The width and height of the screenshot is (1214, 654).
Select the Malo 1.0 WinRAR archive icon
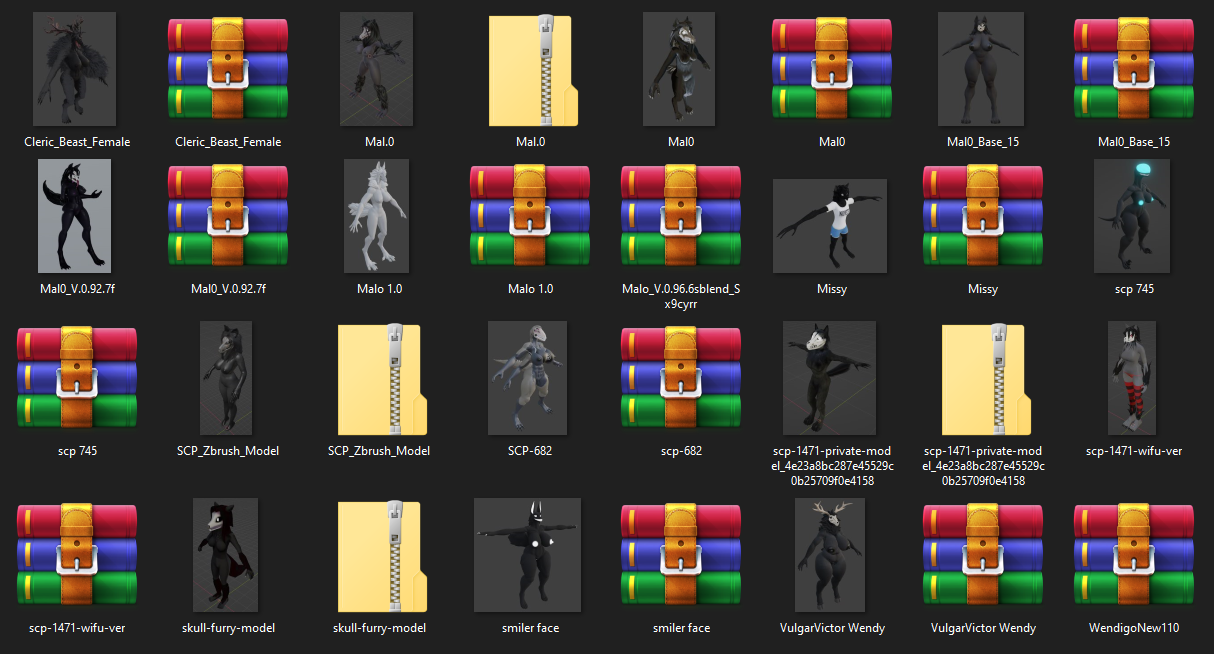[530, 216]
